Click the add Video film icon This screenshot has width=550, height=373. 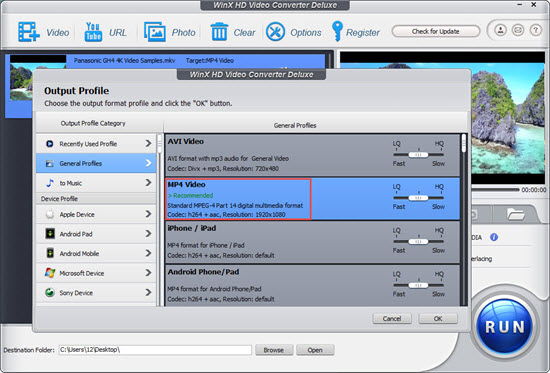pos(29,32)
